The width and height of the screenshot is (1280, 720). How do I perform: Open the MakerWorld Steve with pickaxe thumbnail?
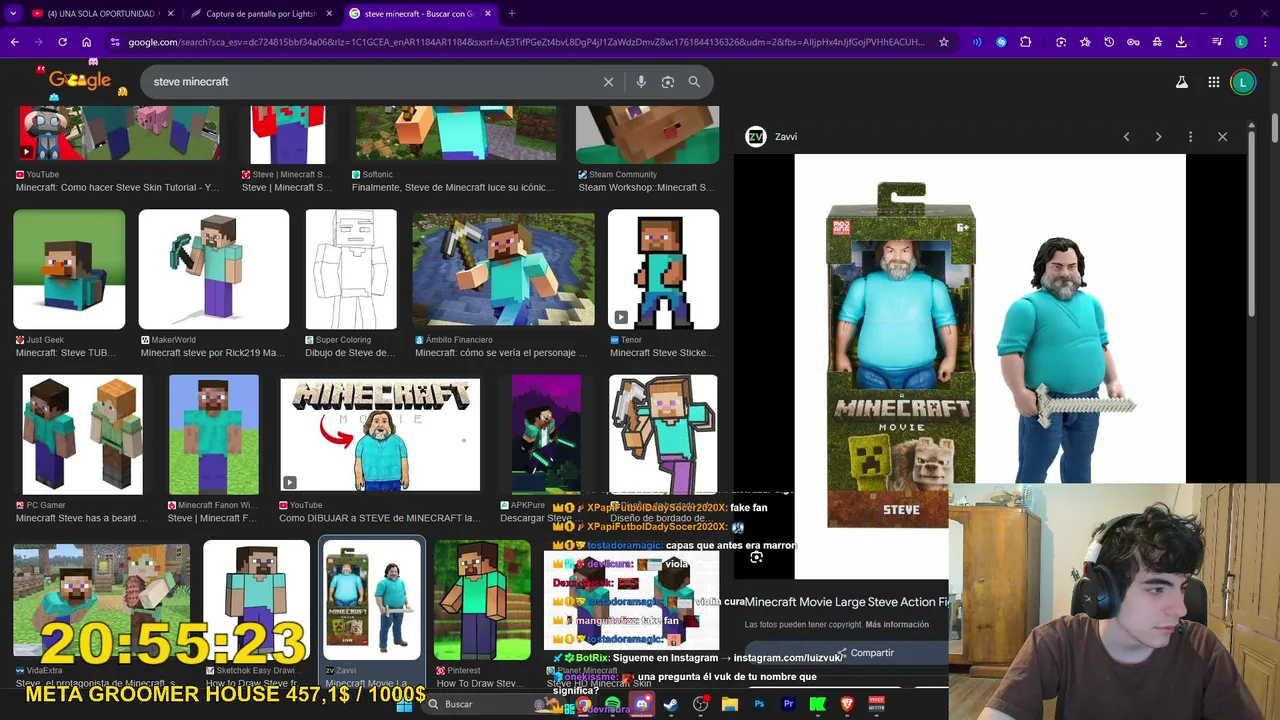click(x=214, y=269)
